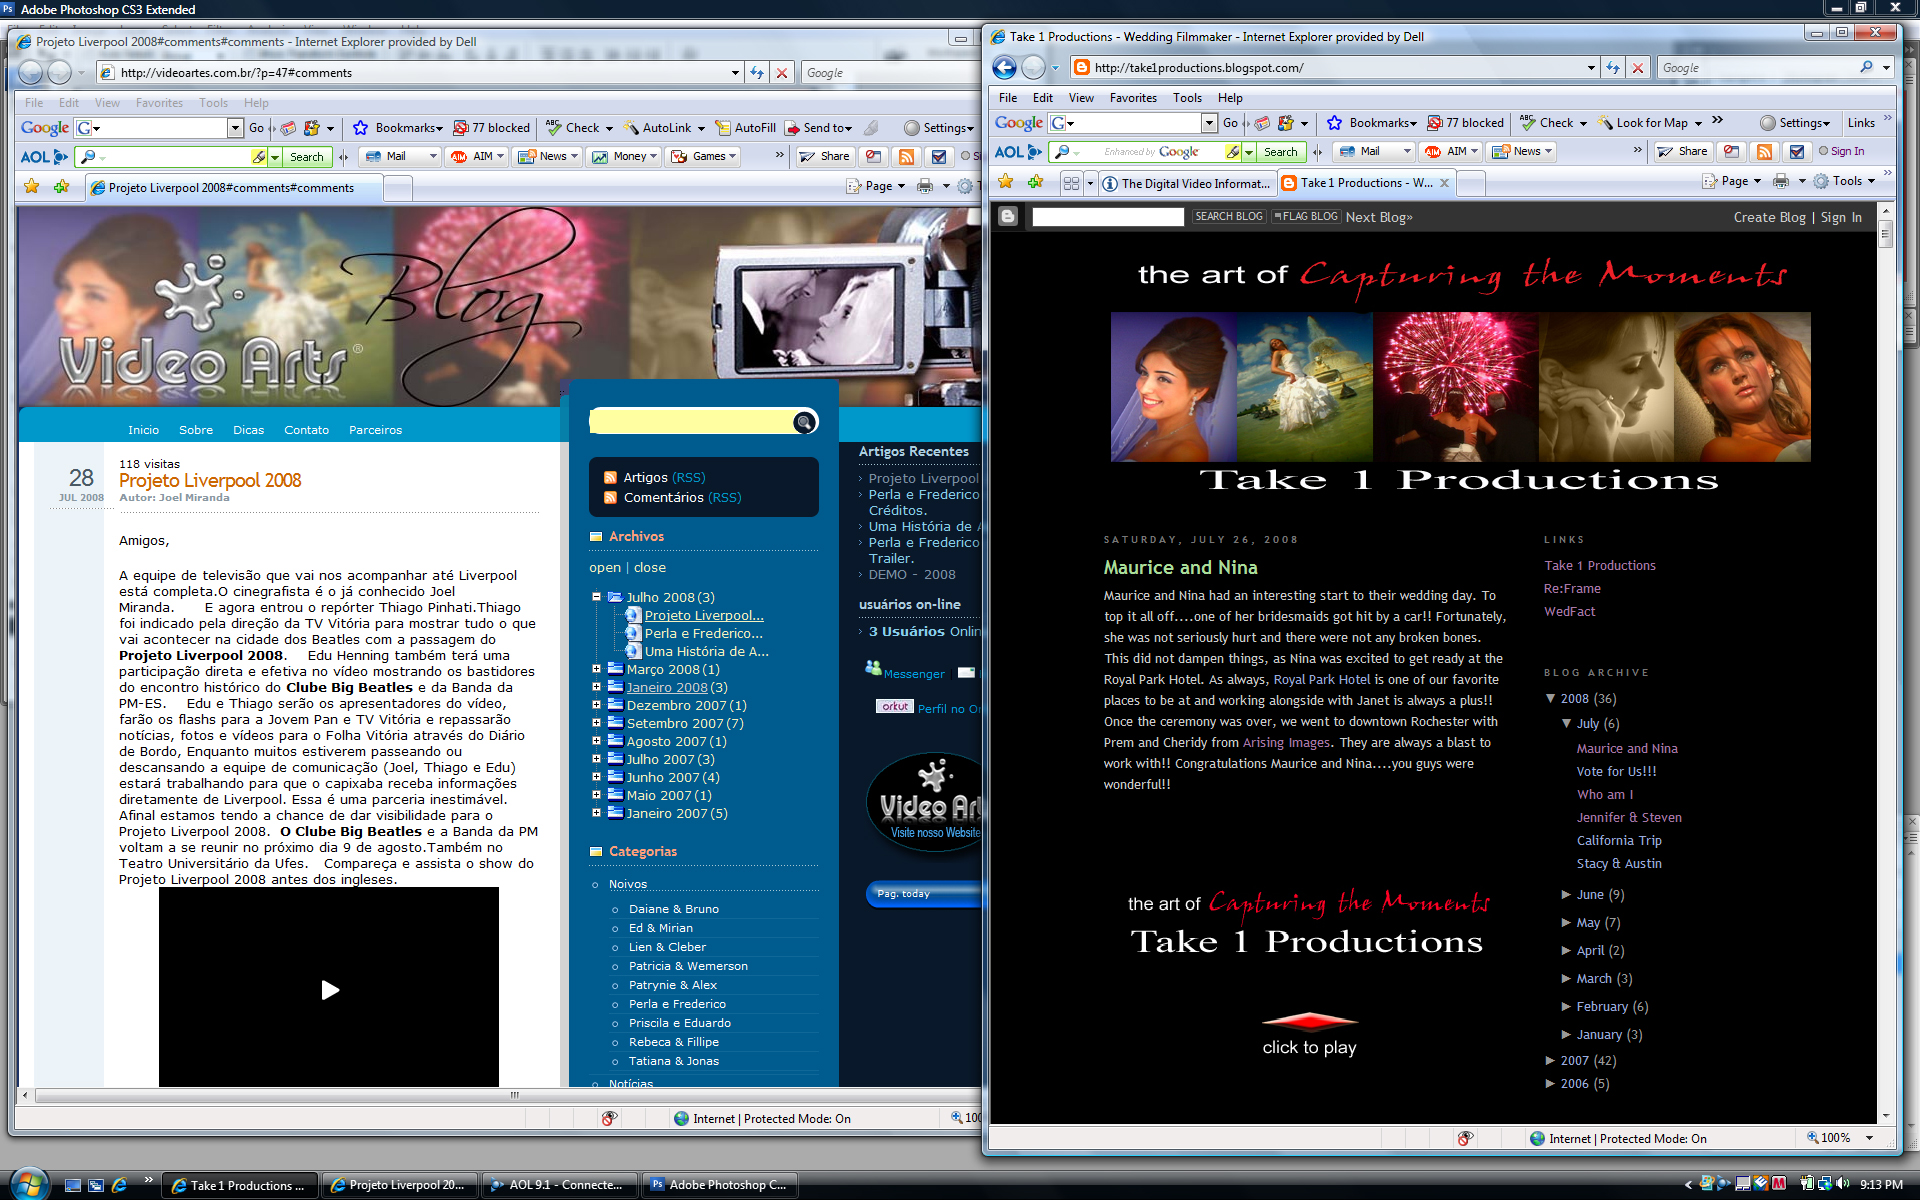Open Perla e Frederico under Categorias
The height and width of the screenshot is (1200, 1920).
(x=677, y=1004)
